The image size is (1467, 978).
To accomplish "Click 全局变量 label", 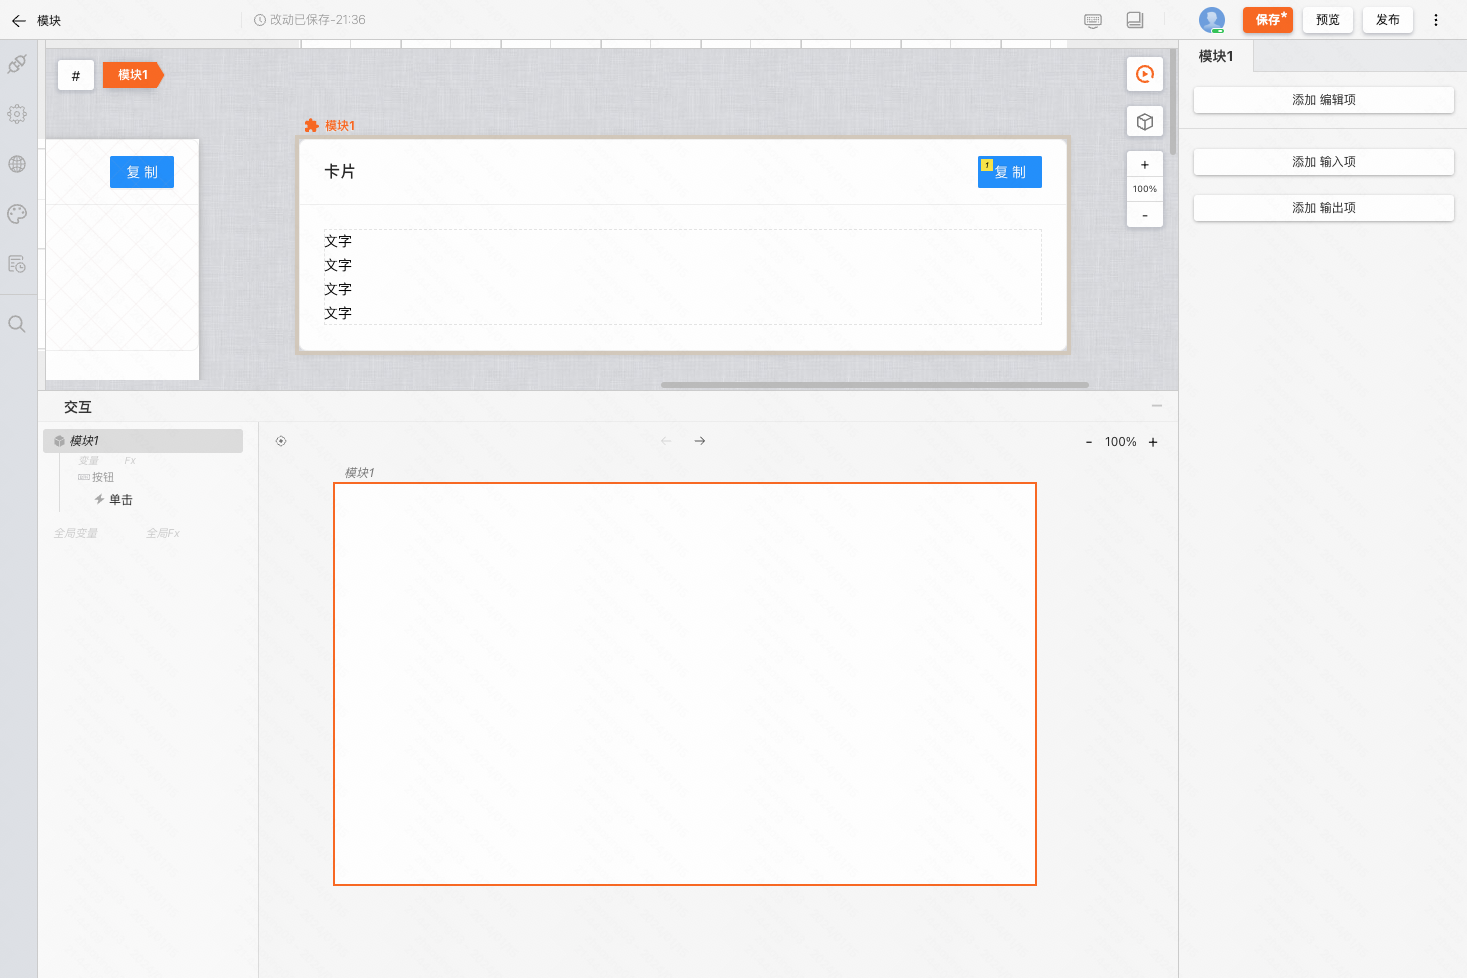I will [76, 534].
